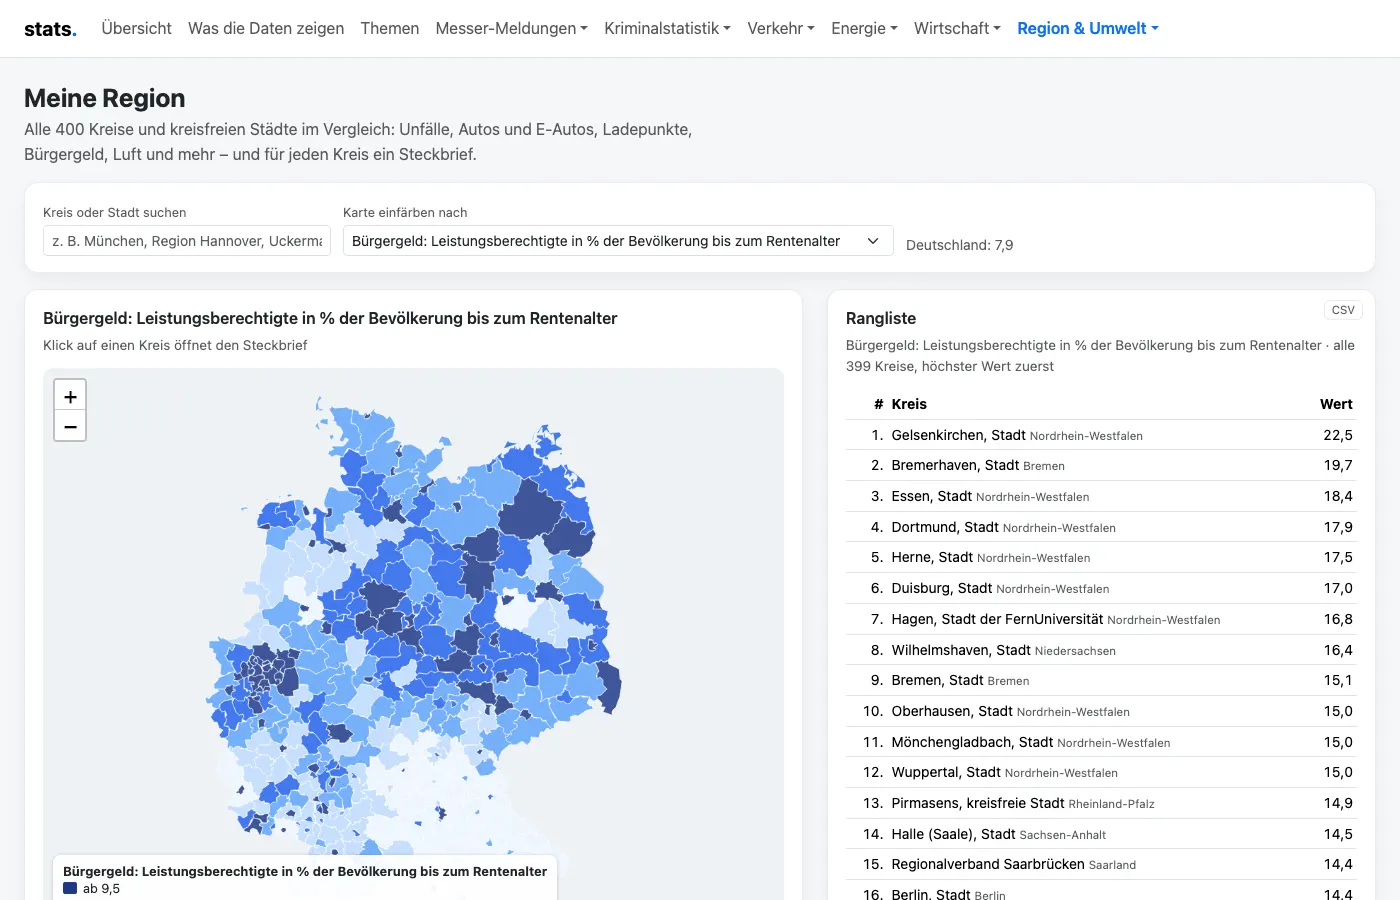Image resolution: width=1400 pixels, height=900 pixels.
Task: Zoom in on the map with plus button
Action: coord(70,396)
